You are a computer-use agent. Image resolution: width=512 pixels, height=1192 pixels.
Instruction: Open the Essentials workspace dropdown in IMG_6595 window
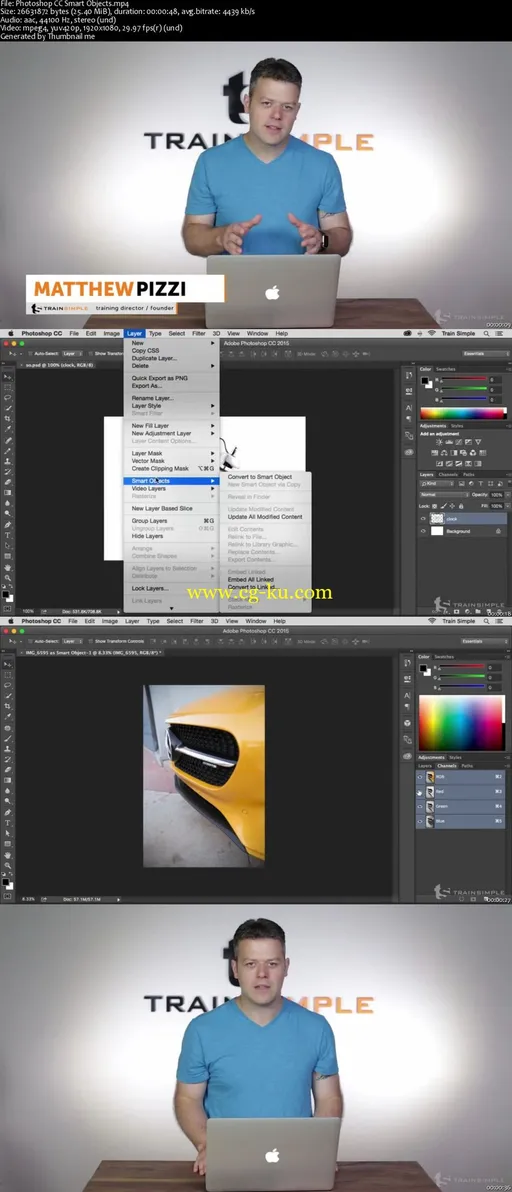pyautogui.click(x=485, y=641)
